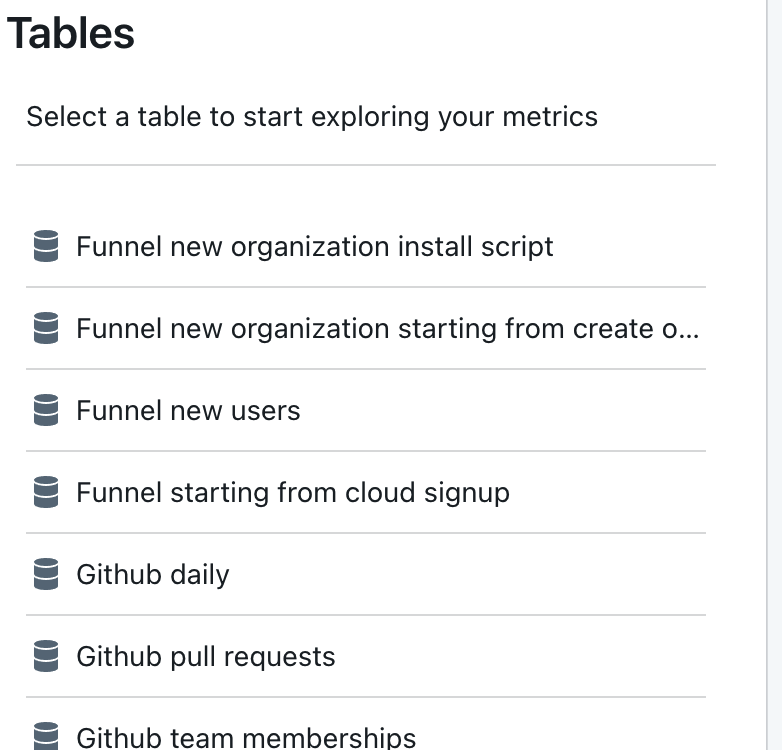Click the 'Select a table to start exploring' description

312,117
